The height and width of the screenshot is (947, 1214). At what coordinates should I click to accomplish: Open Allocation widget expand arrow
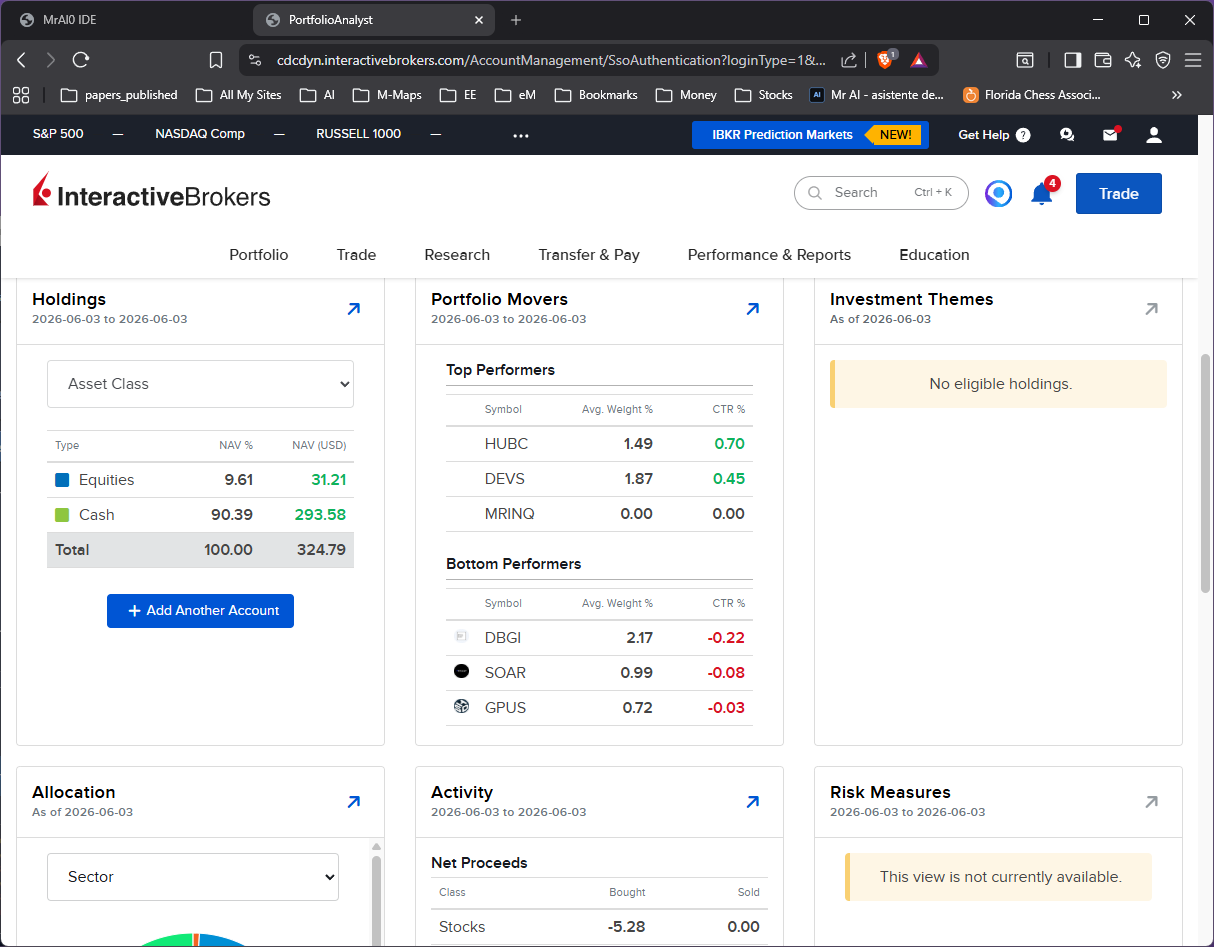(353, 802)
